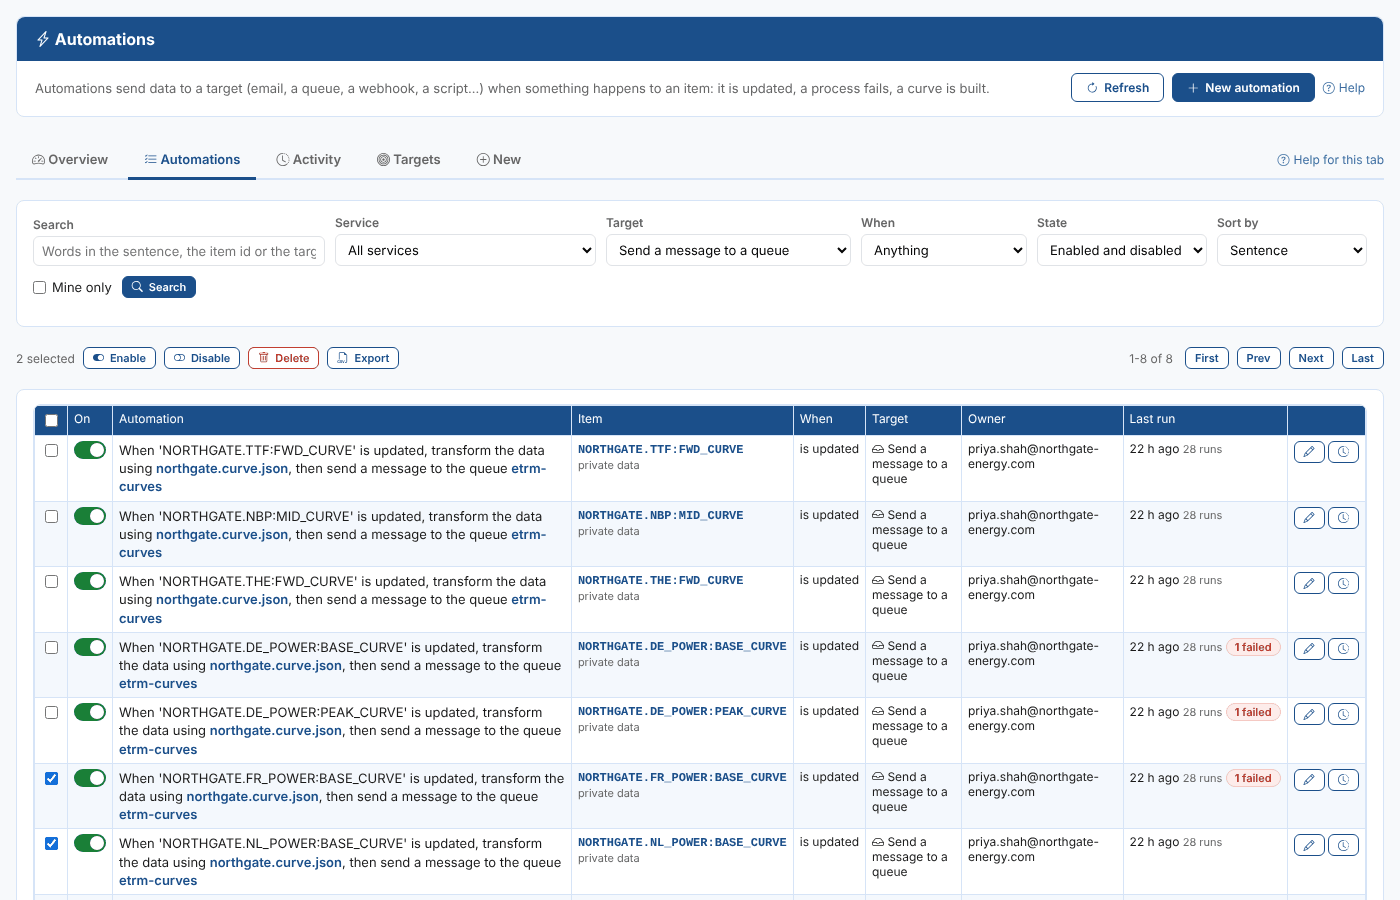Switch to the Activity tab
The width and height of the screenshot is (1400, 900).
pos(308,160)
